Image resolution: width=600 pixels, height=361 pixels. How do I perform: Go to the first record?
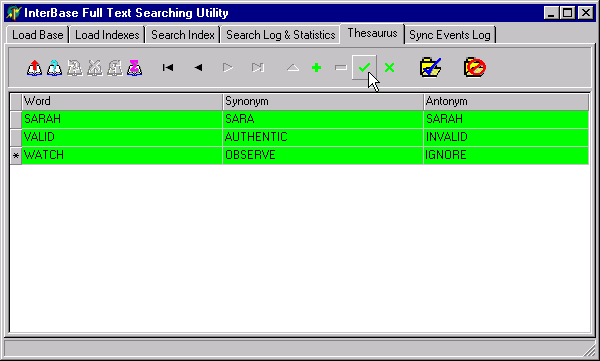168,68
